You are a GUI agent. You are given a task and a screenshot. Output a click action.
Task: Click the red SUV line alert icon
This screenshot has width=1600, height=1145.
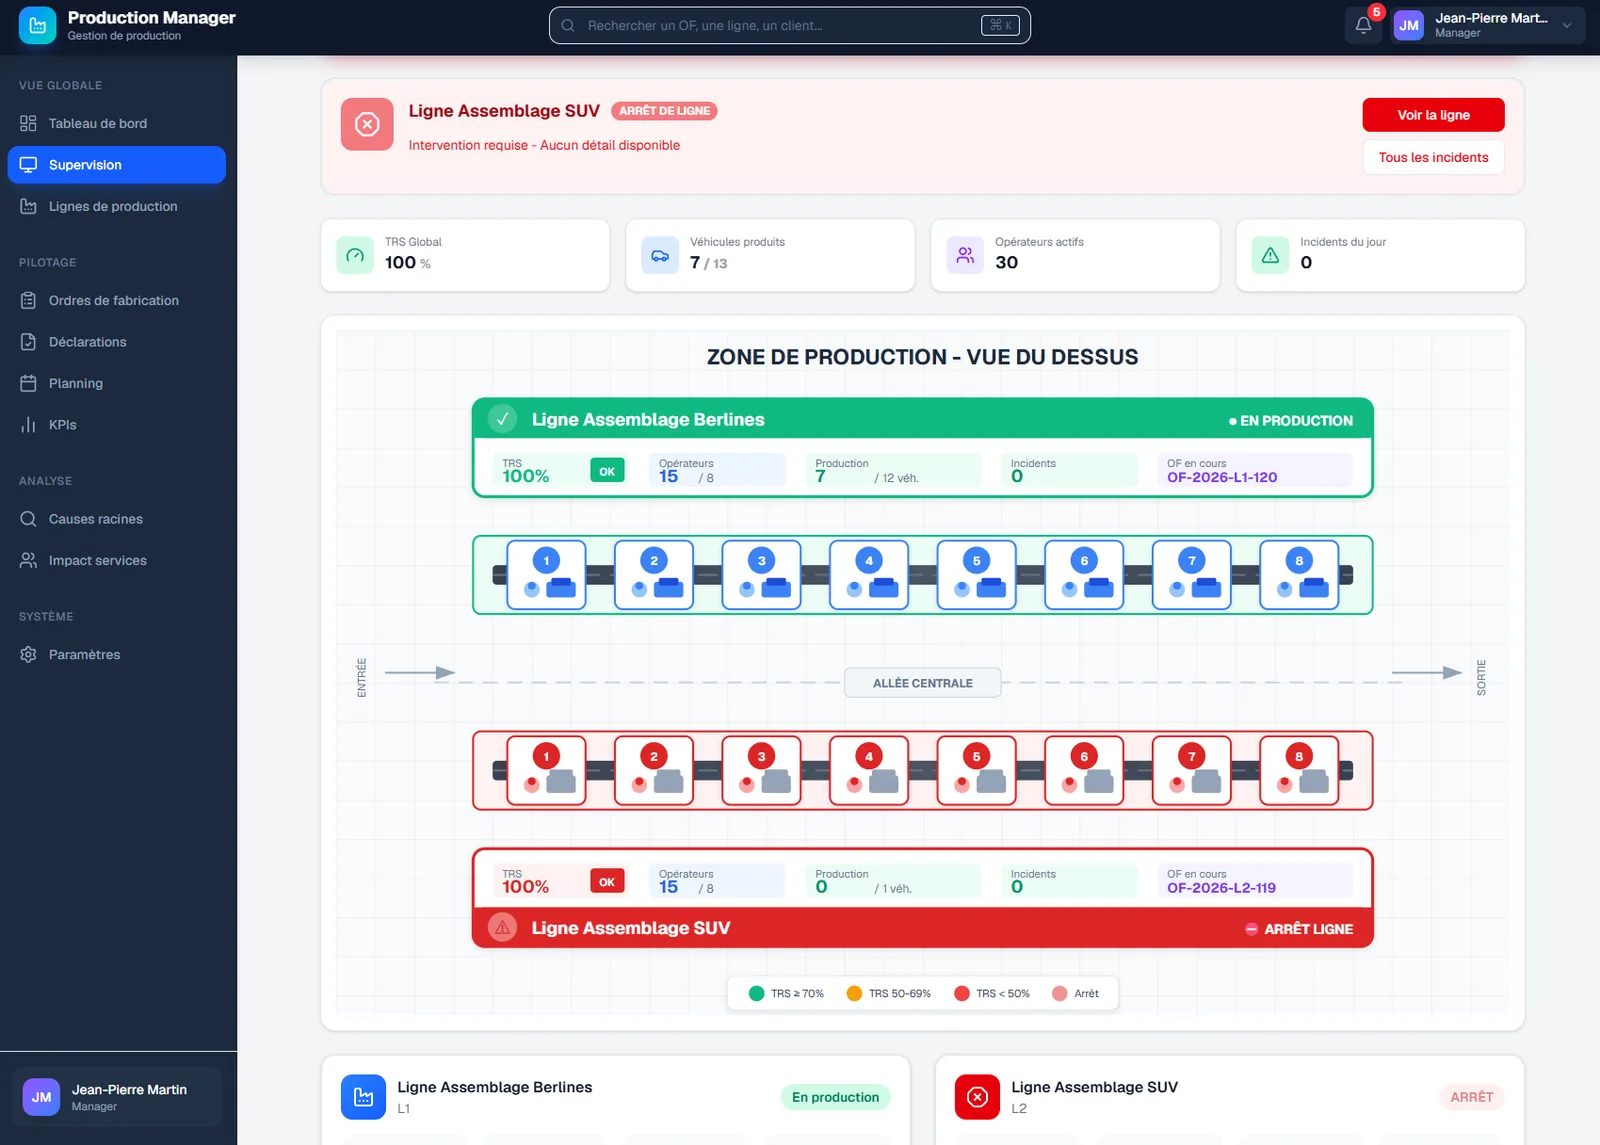point(367,124)
